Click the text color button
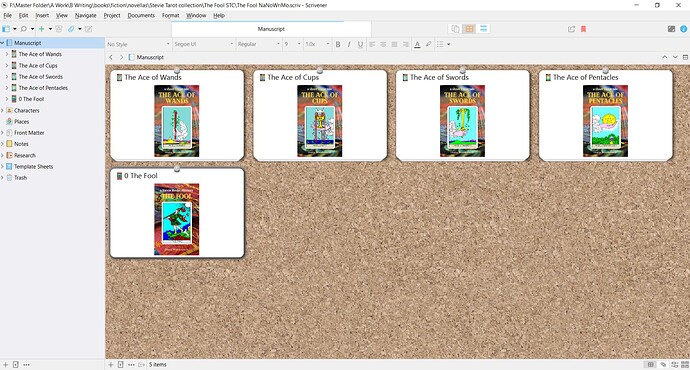 coord(417,44)
